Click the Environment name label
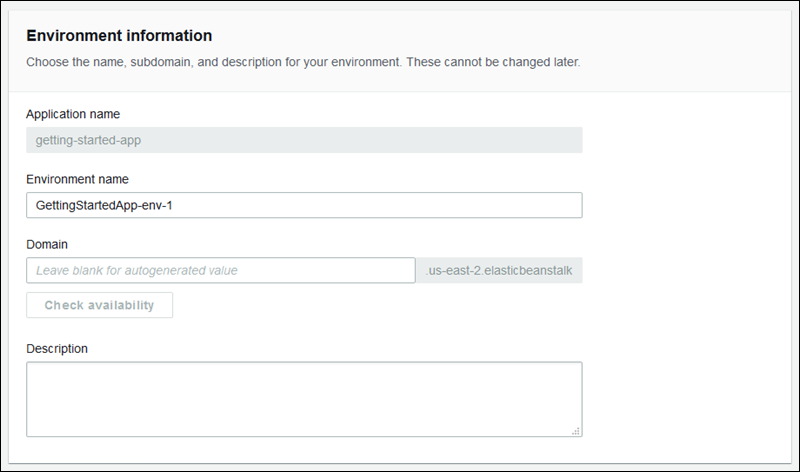The height and width of the screenshot is (472, 800). coord(77,179)
